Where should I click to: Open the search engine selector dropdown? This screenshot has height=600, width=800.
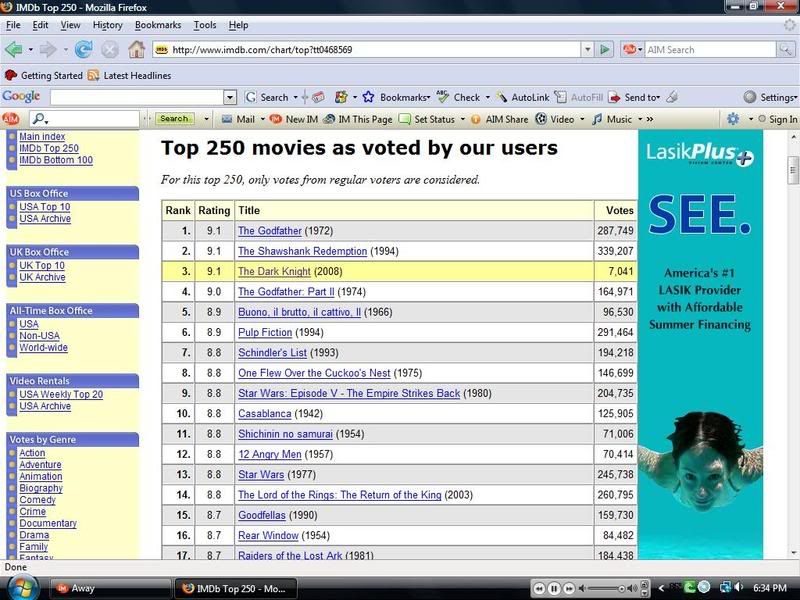[x=640, y=49]
